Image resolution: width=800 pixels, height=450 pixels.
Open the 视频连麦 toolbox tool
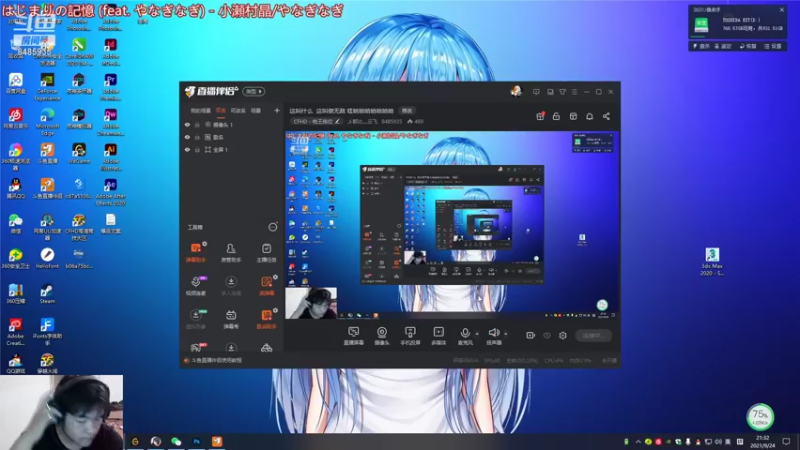pos(195,286)
